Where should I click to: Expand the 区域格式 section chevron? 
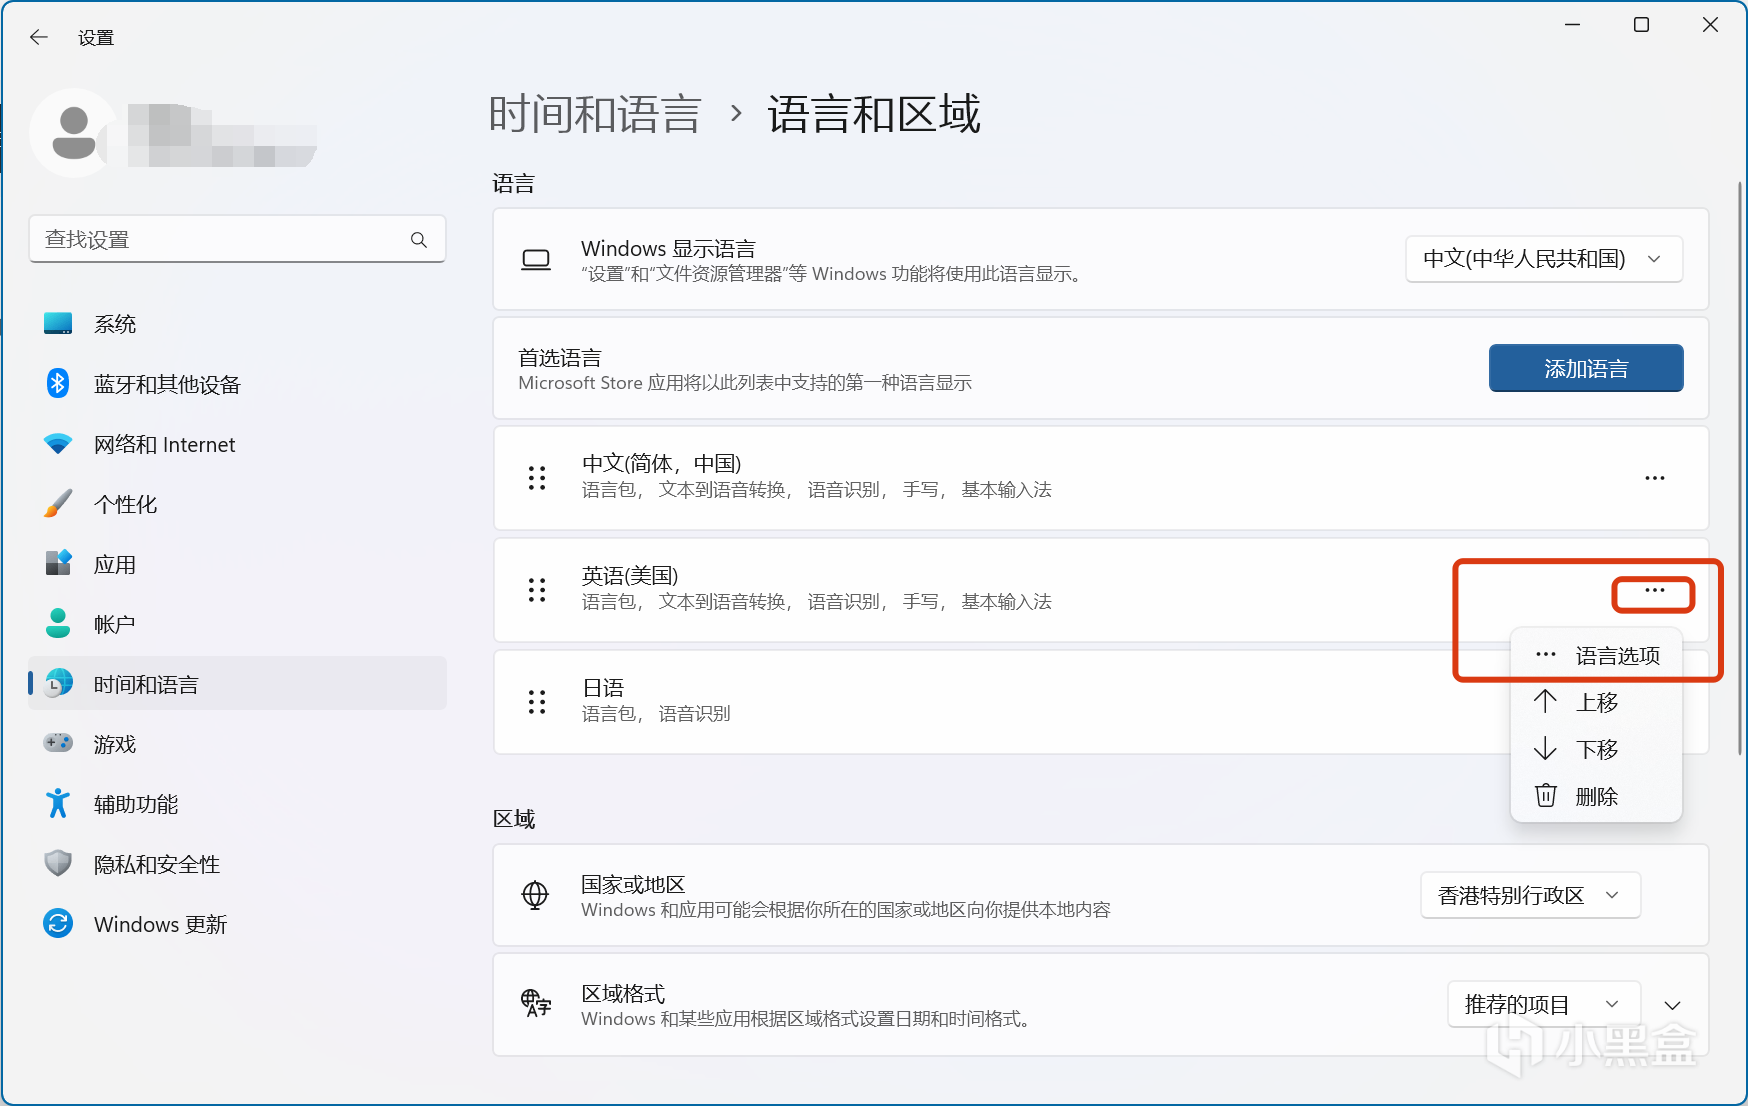tap(1672, 1005)
